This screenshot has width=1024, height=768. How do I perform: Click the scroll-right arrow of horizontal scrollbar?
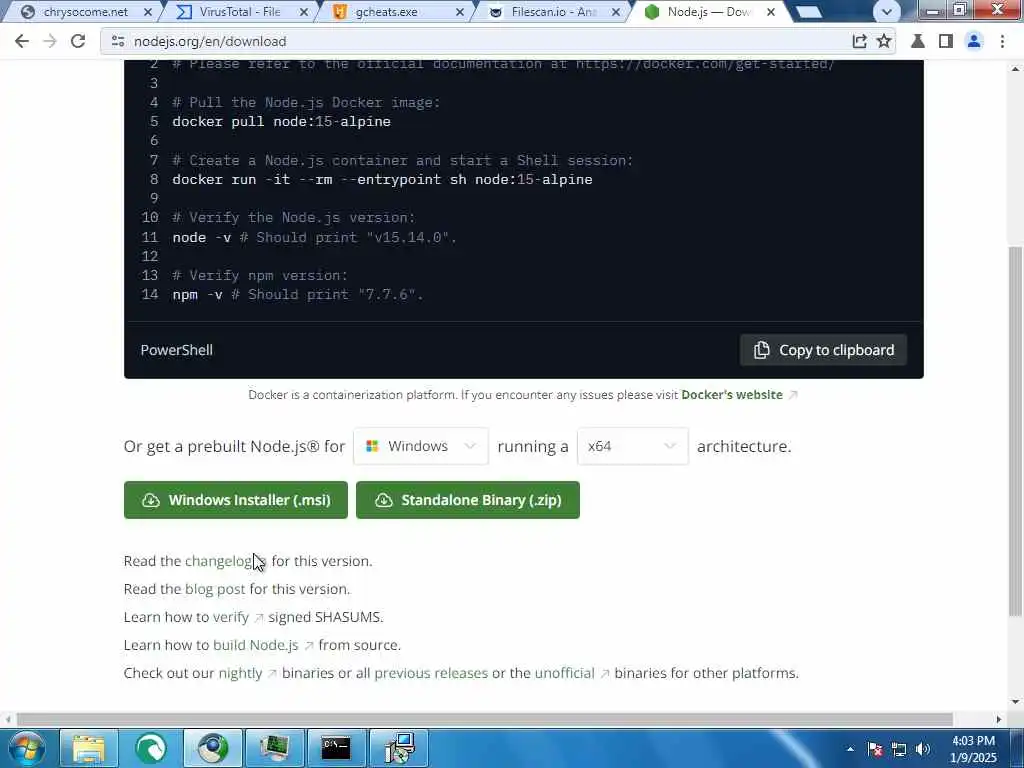click(x=998, y=719)
